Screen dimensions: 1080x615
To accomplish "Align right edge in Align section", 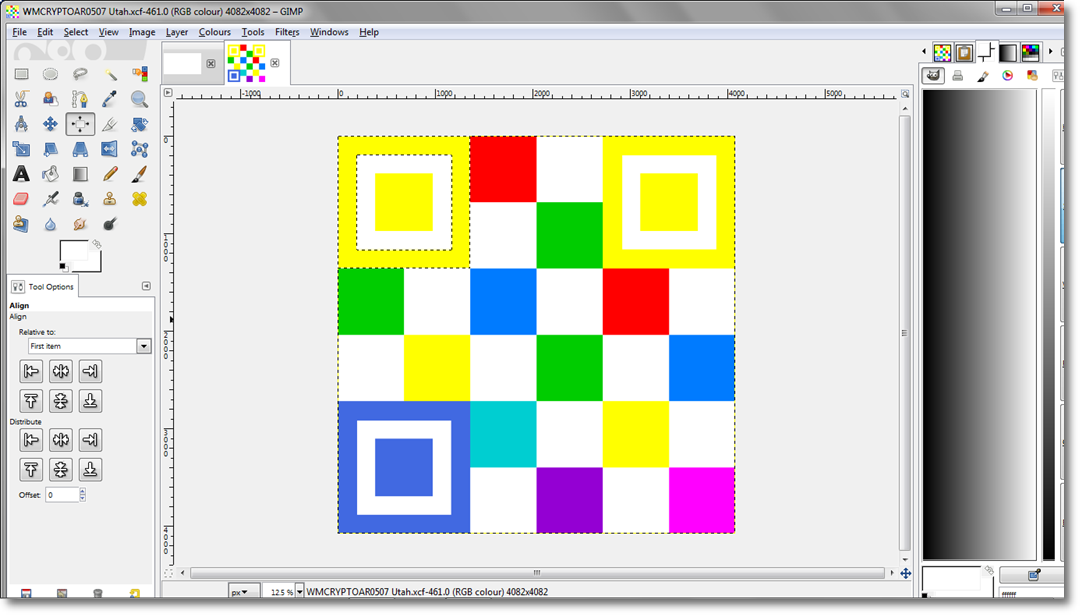I will pyautogui.click(x=90, y=371).
